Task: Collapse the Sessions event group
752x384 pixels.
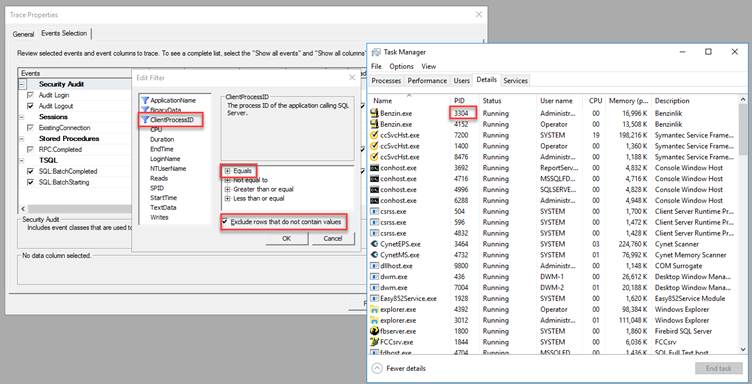Action: coord(22,117)
